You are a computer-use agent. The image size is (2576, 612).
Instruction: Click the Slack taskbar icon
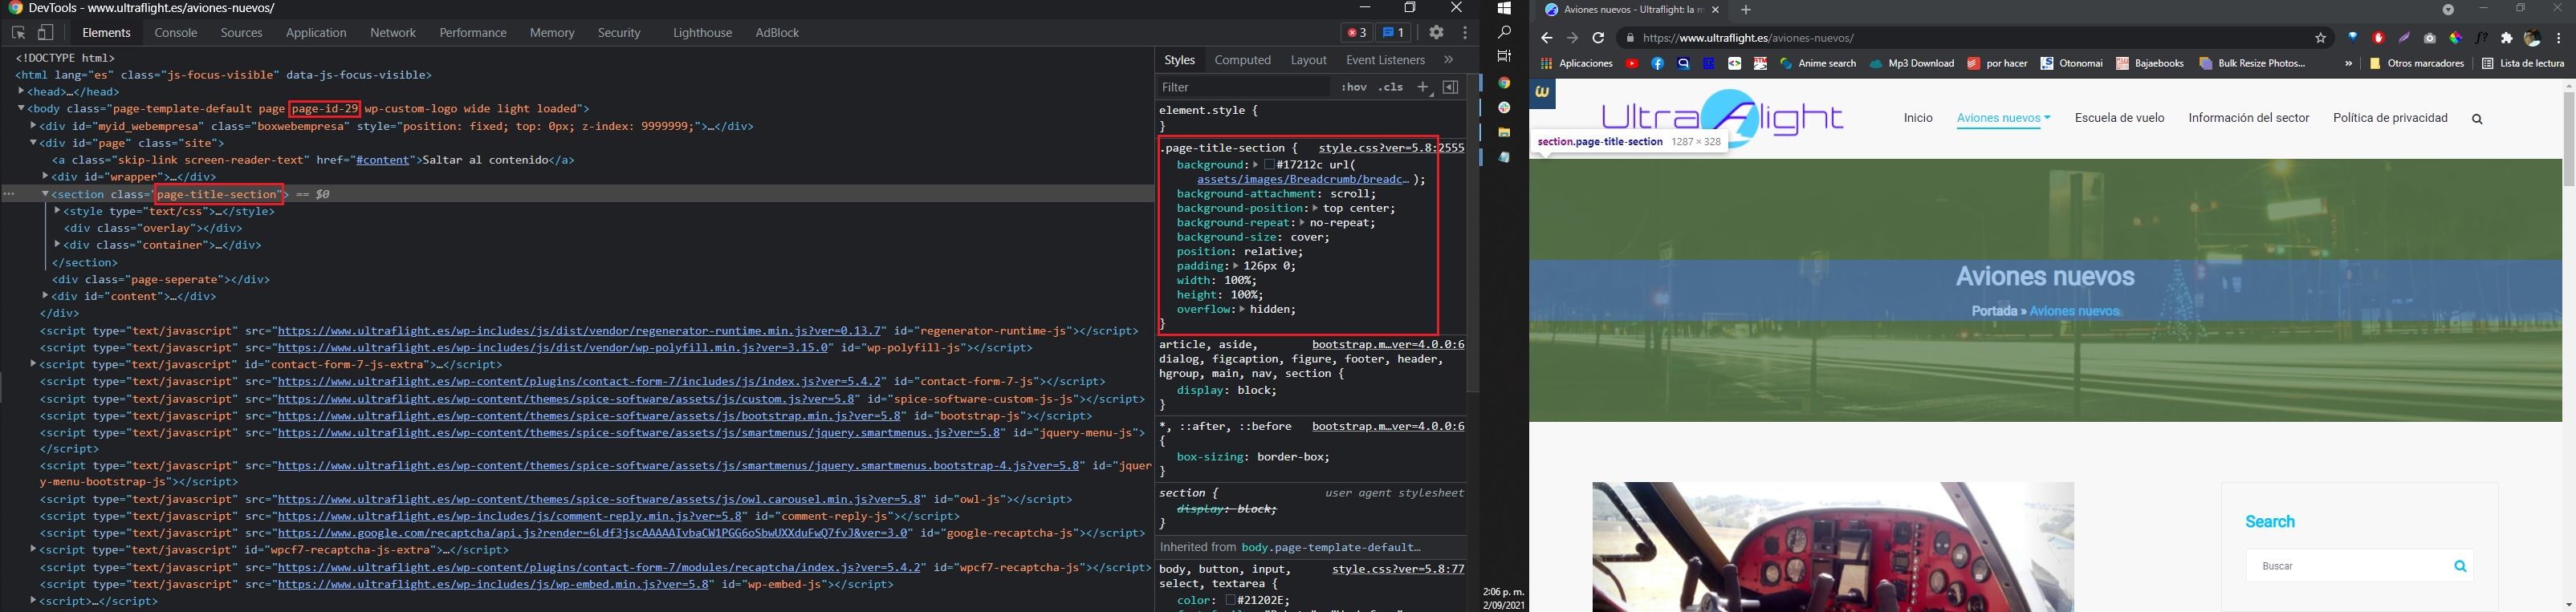tap(1504, 108)
